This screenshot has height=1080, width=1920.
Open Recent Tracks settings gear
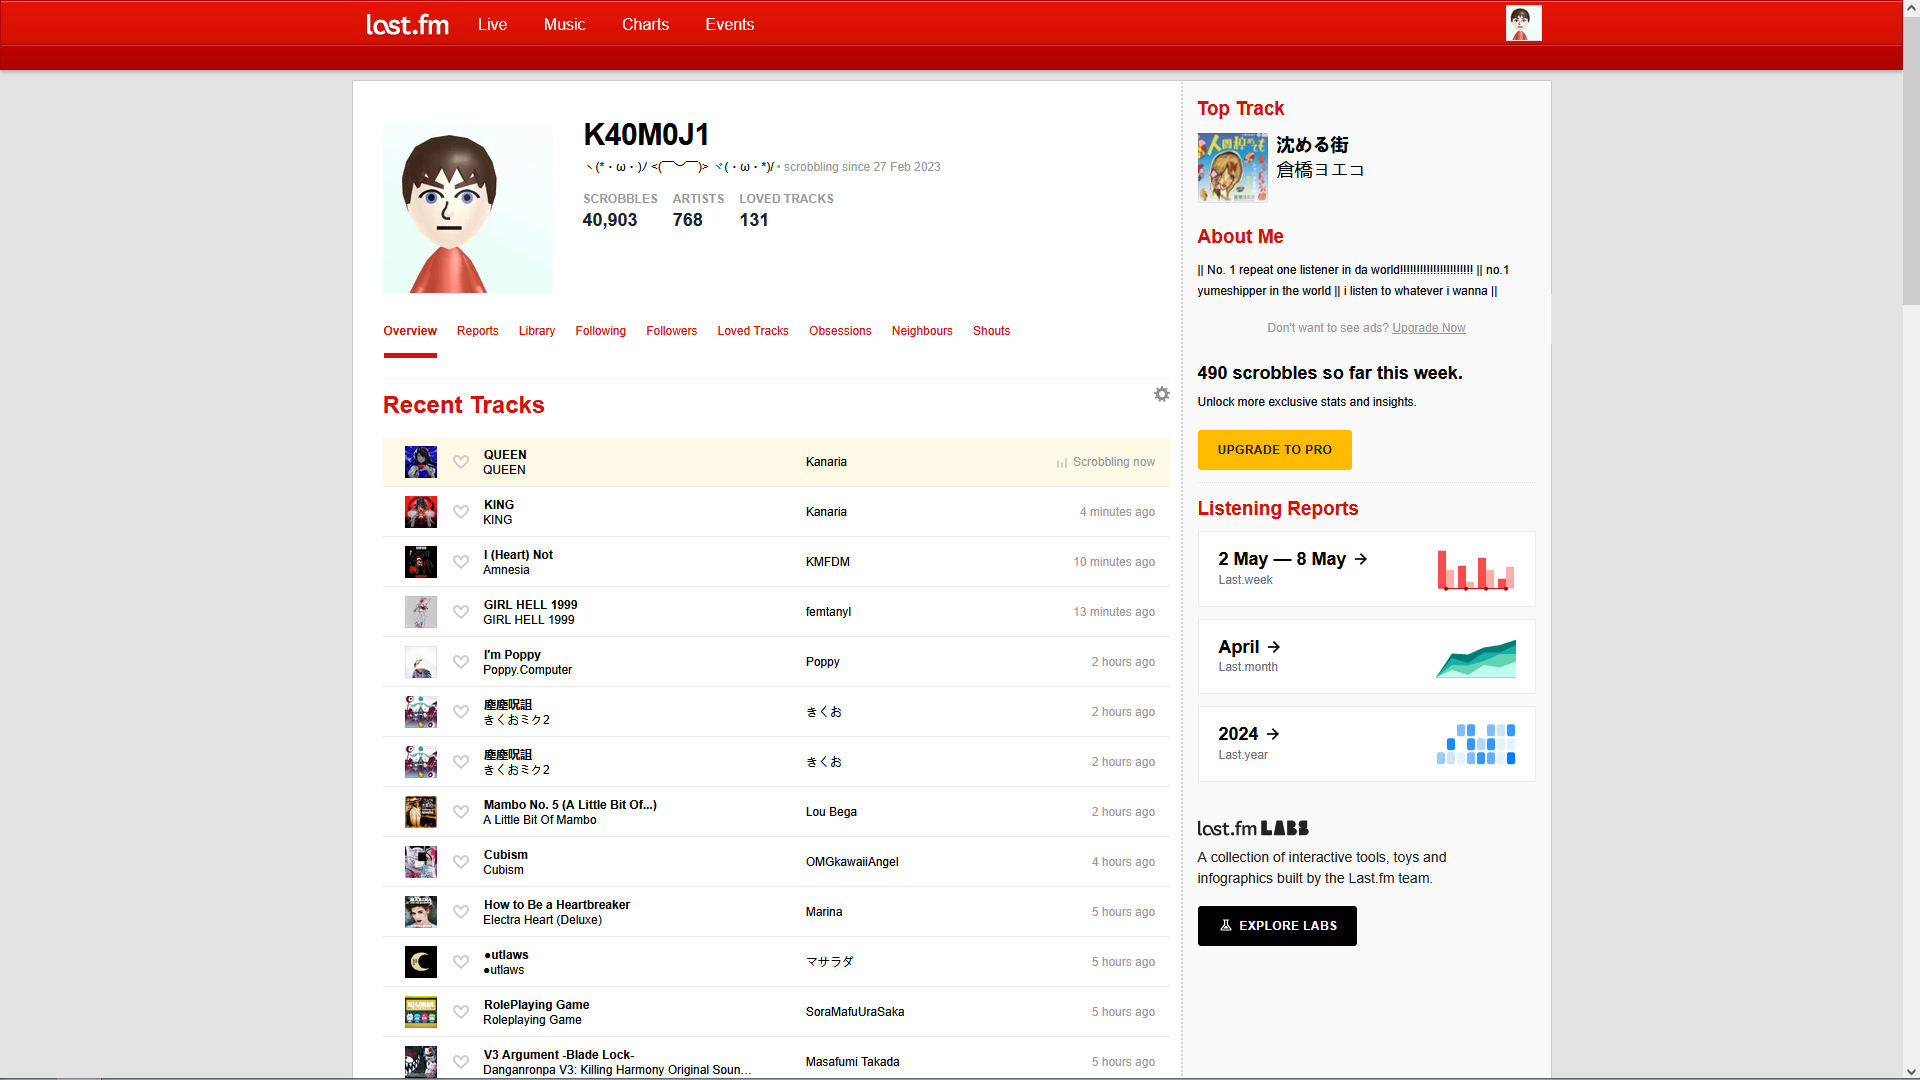coord(1161,394)
